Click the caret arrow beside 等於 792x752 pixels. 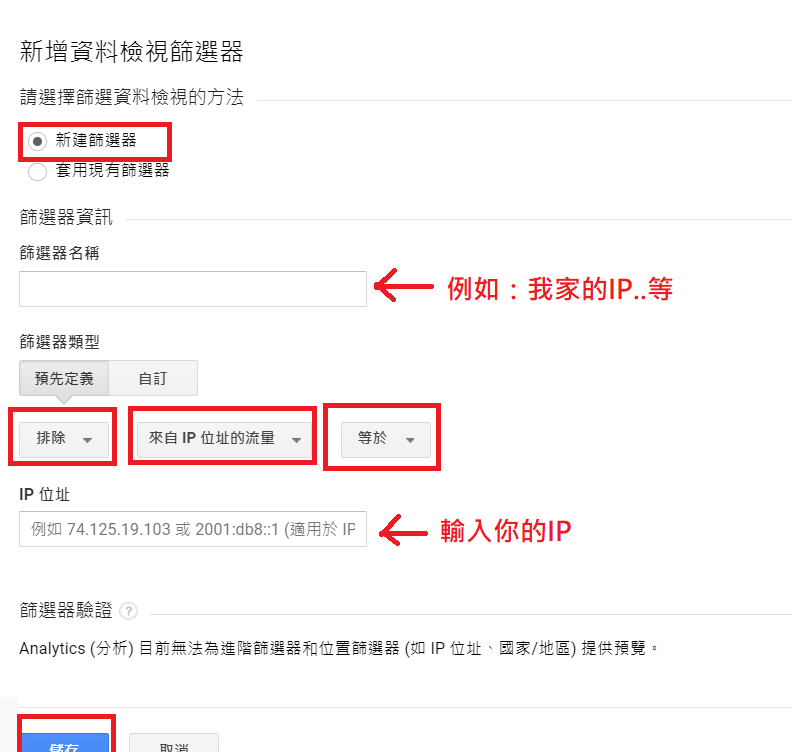410,440
